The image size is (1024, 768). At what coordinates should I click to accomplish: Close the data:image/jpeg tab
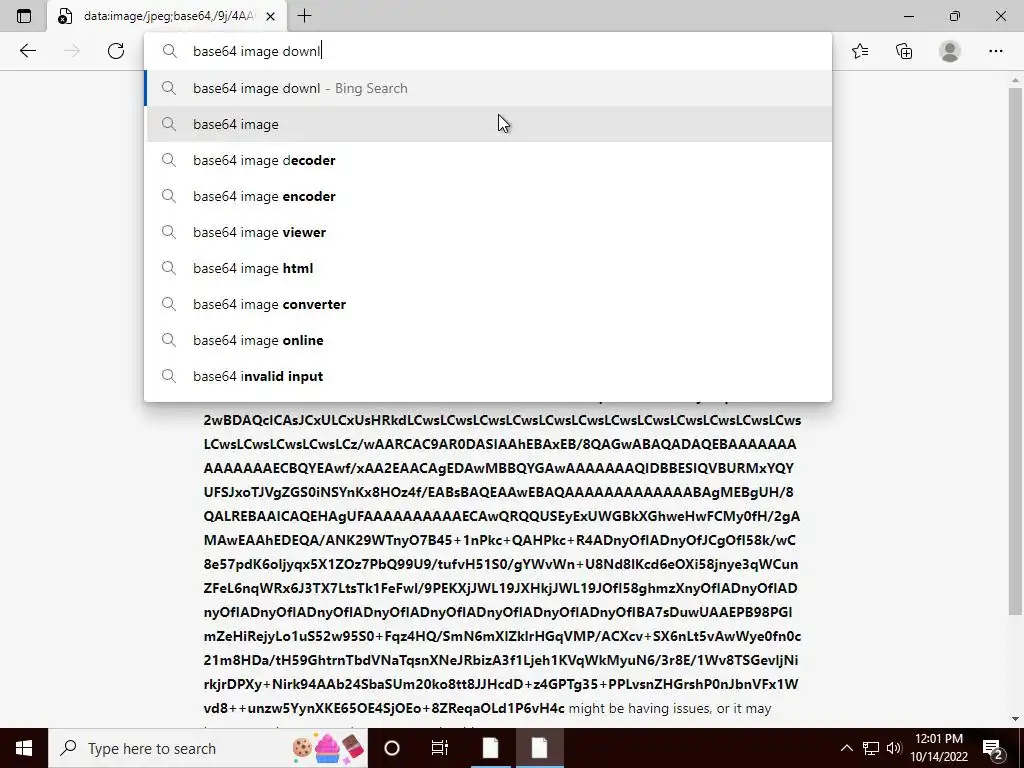[271, 16]
